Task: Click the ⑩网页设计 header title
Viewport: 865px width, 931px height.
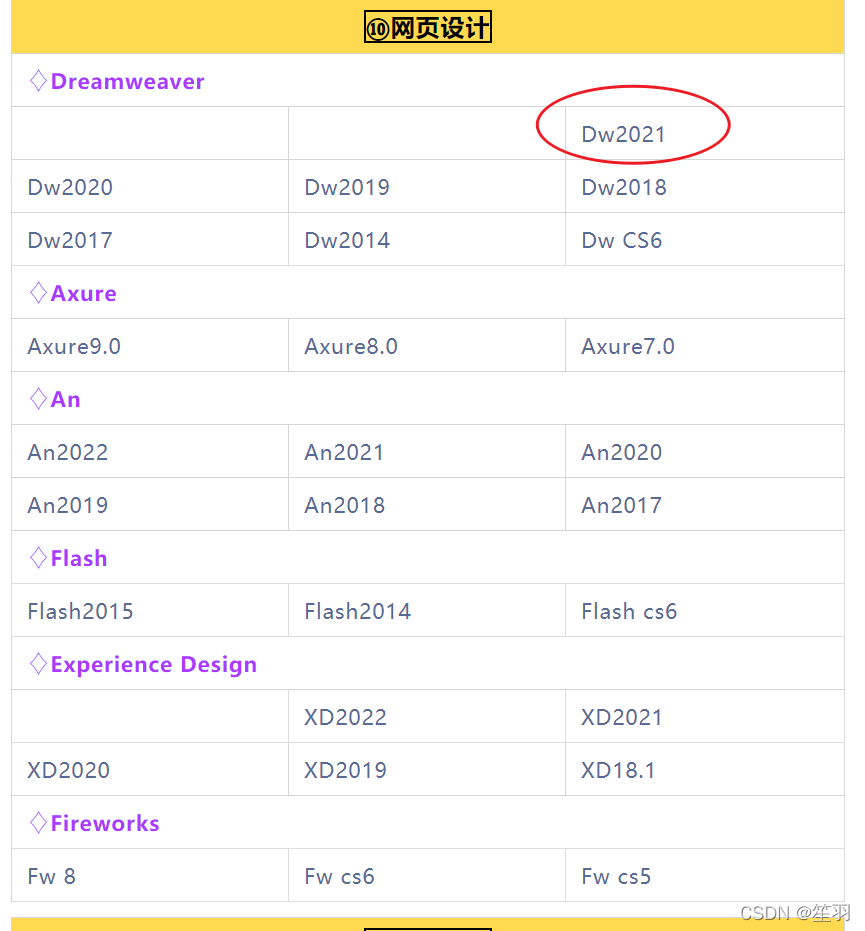Action: point(427,27)
